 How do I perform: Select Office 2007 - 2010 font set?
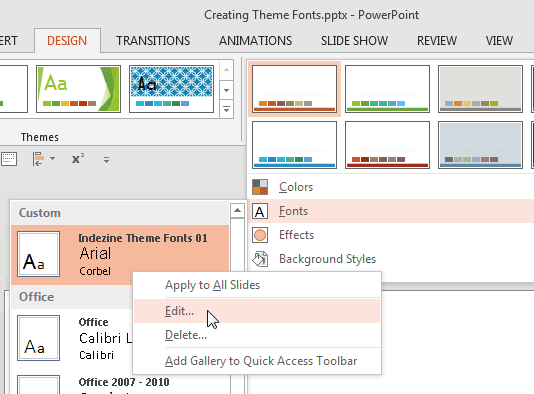click(x=120, y=382)
